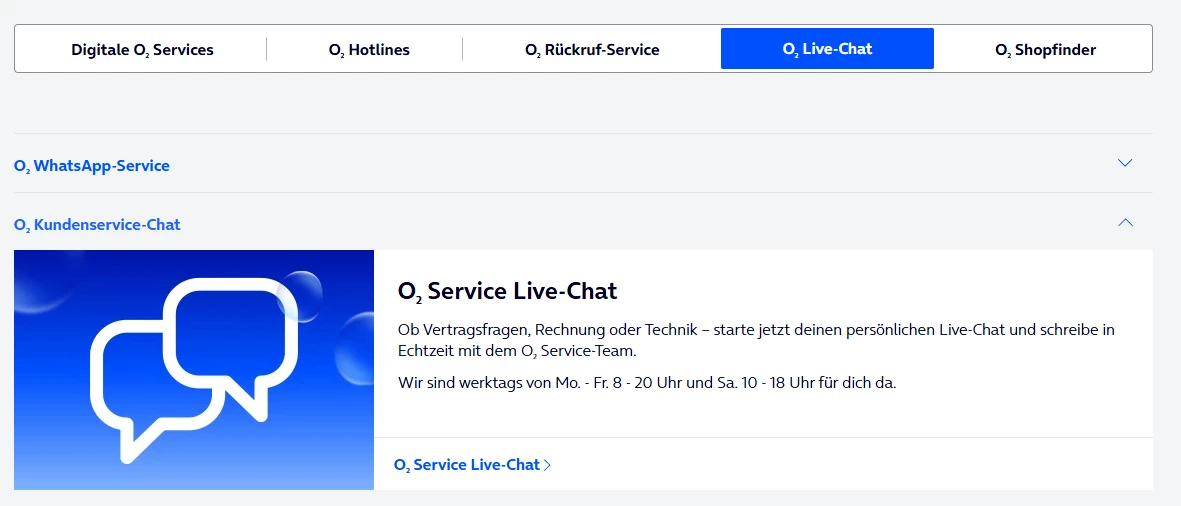
Task: Expand the WhatsApp-Service section with its chevron
Action: [1125, 163]
